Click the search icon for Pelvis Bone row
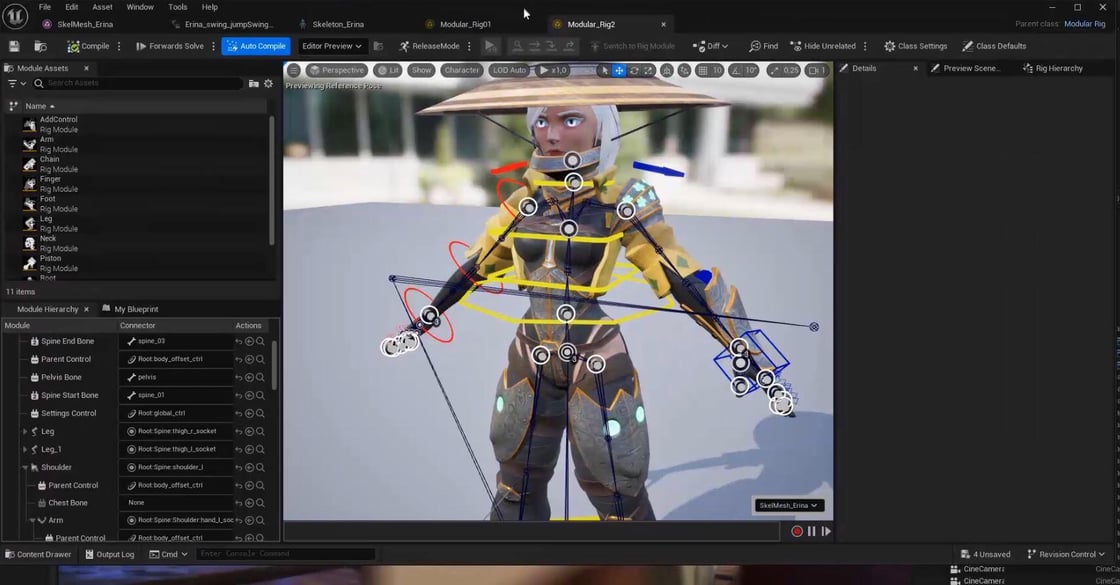This screenshot has width=1120, height=585. pyautogui.click(x=260, y=377)
